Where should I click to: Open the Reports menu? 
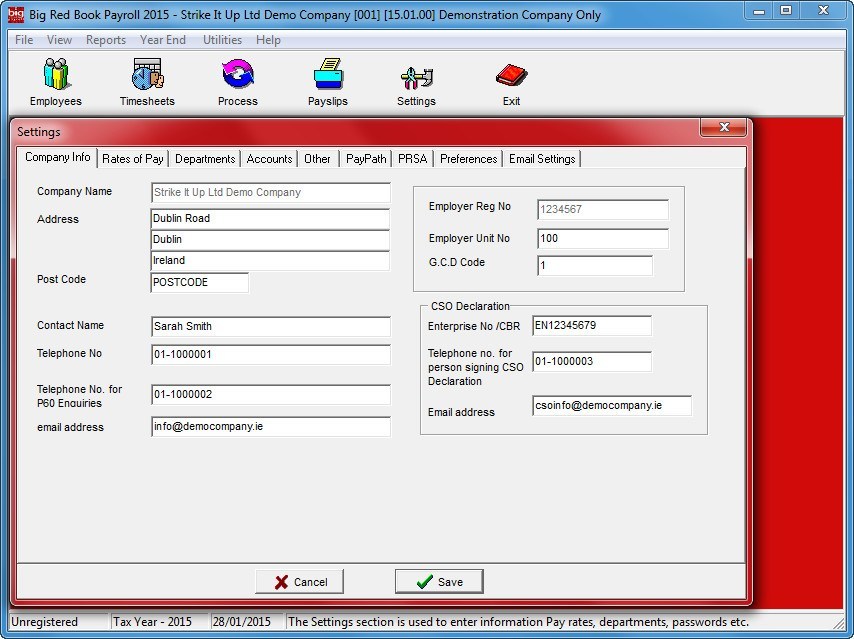point(106,40)
